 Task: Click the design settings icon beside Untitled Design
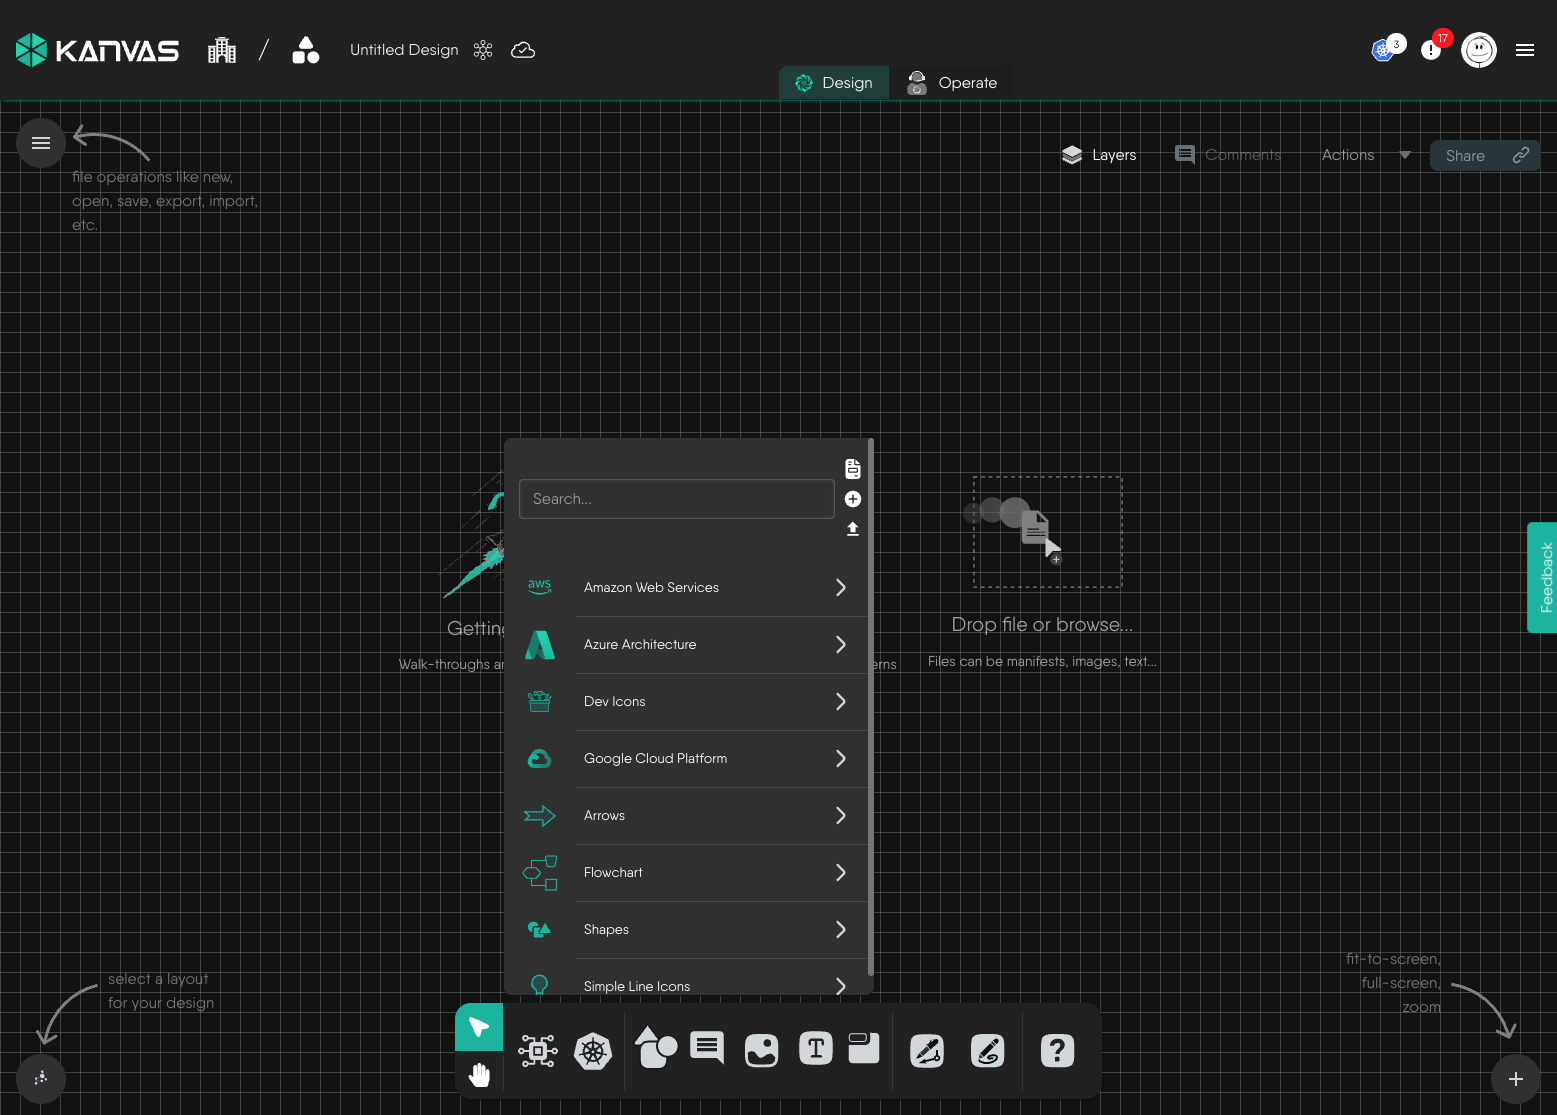coord(483,50)
